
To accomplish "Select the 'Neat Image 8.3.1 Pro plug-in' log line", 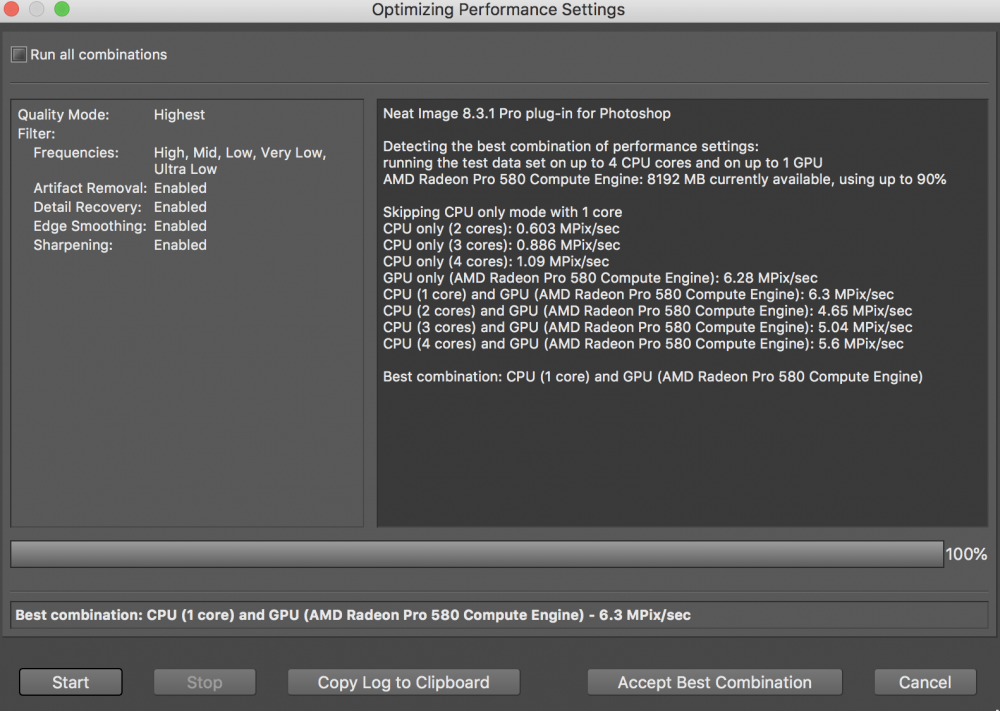I will click(x=527, y=114).
